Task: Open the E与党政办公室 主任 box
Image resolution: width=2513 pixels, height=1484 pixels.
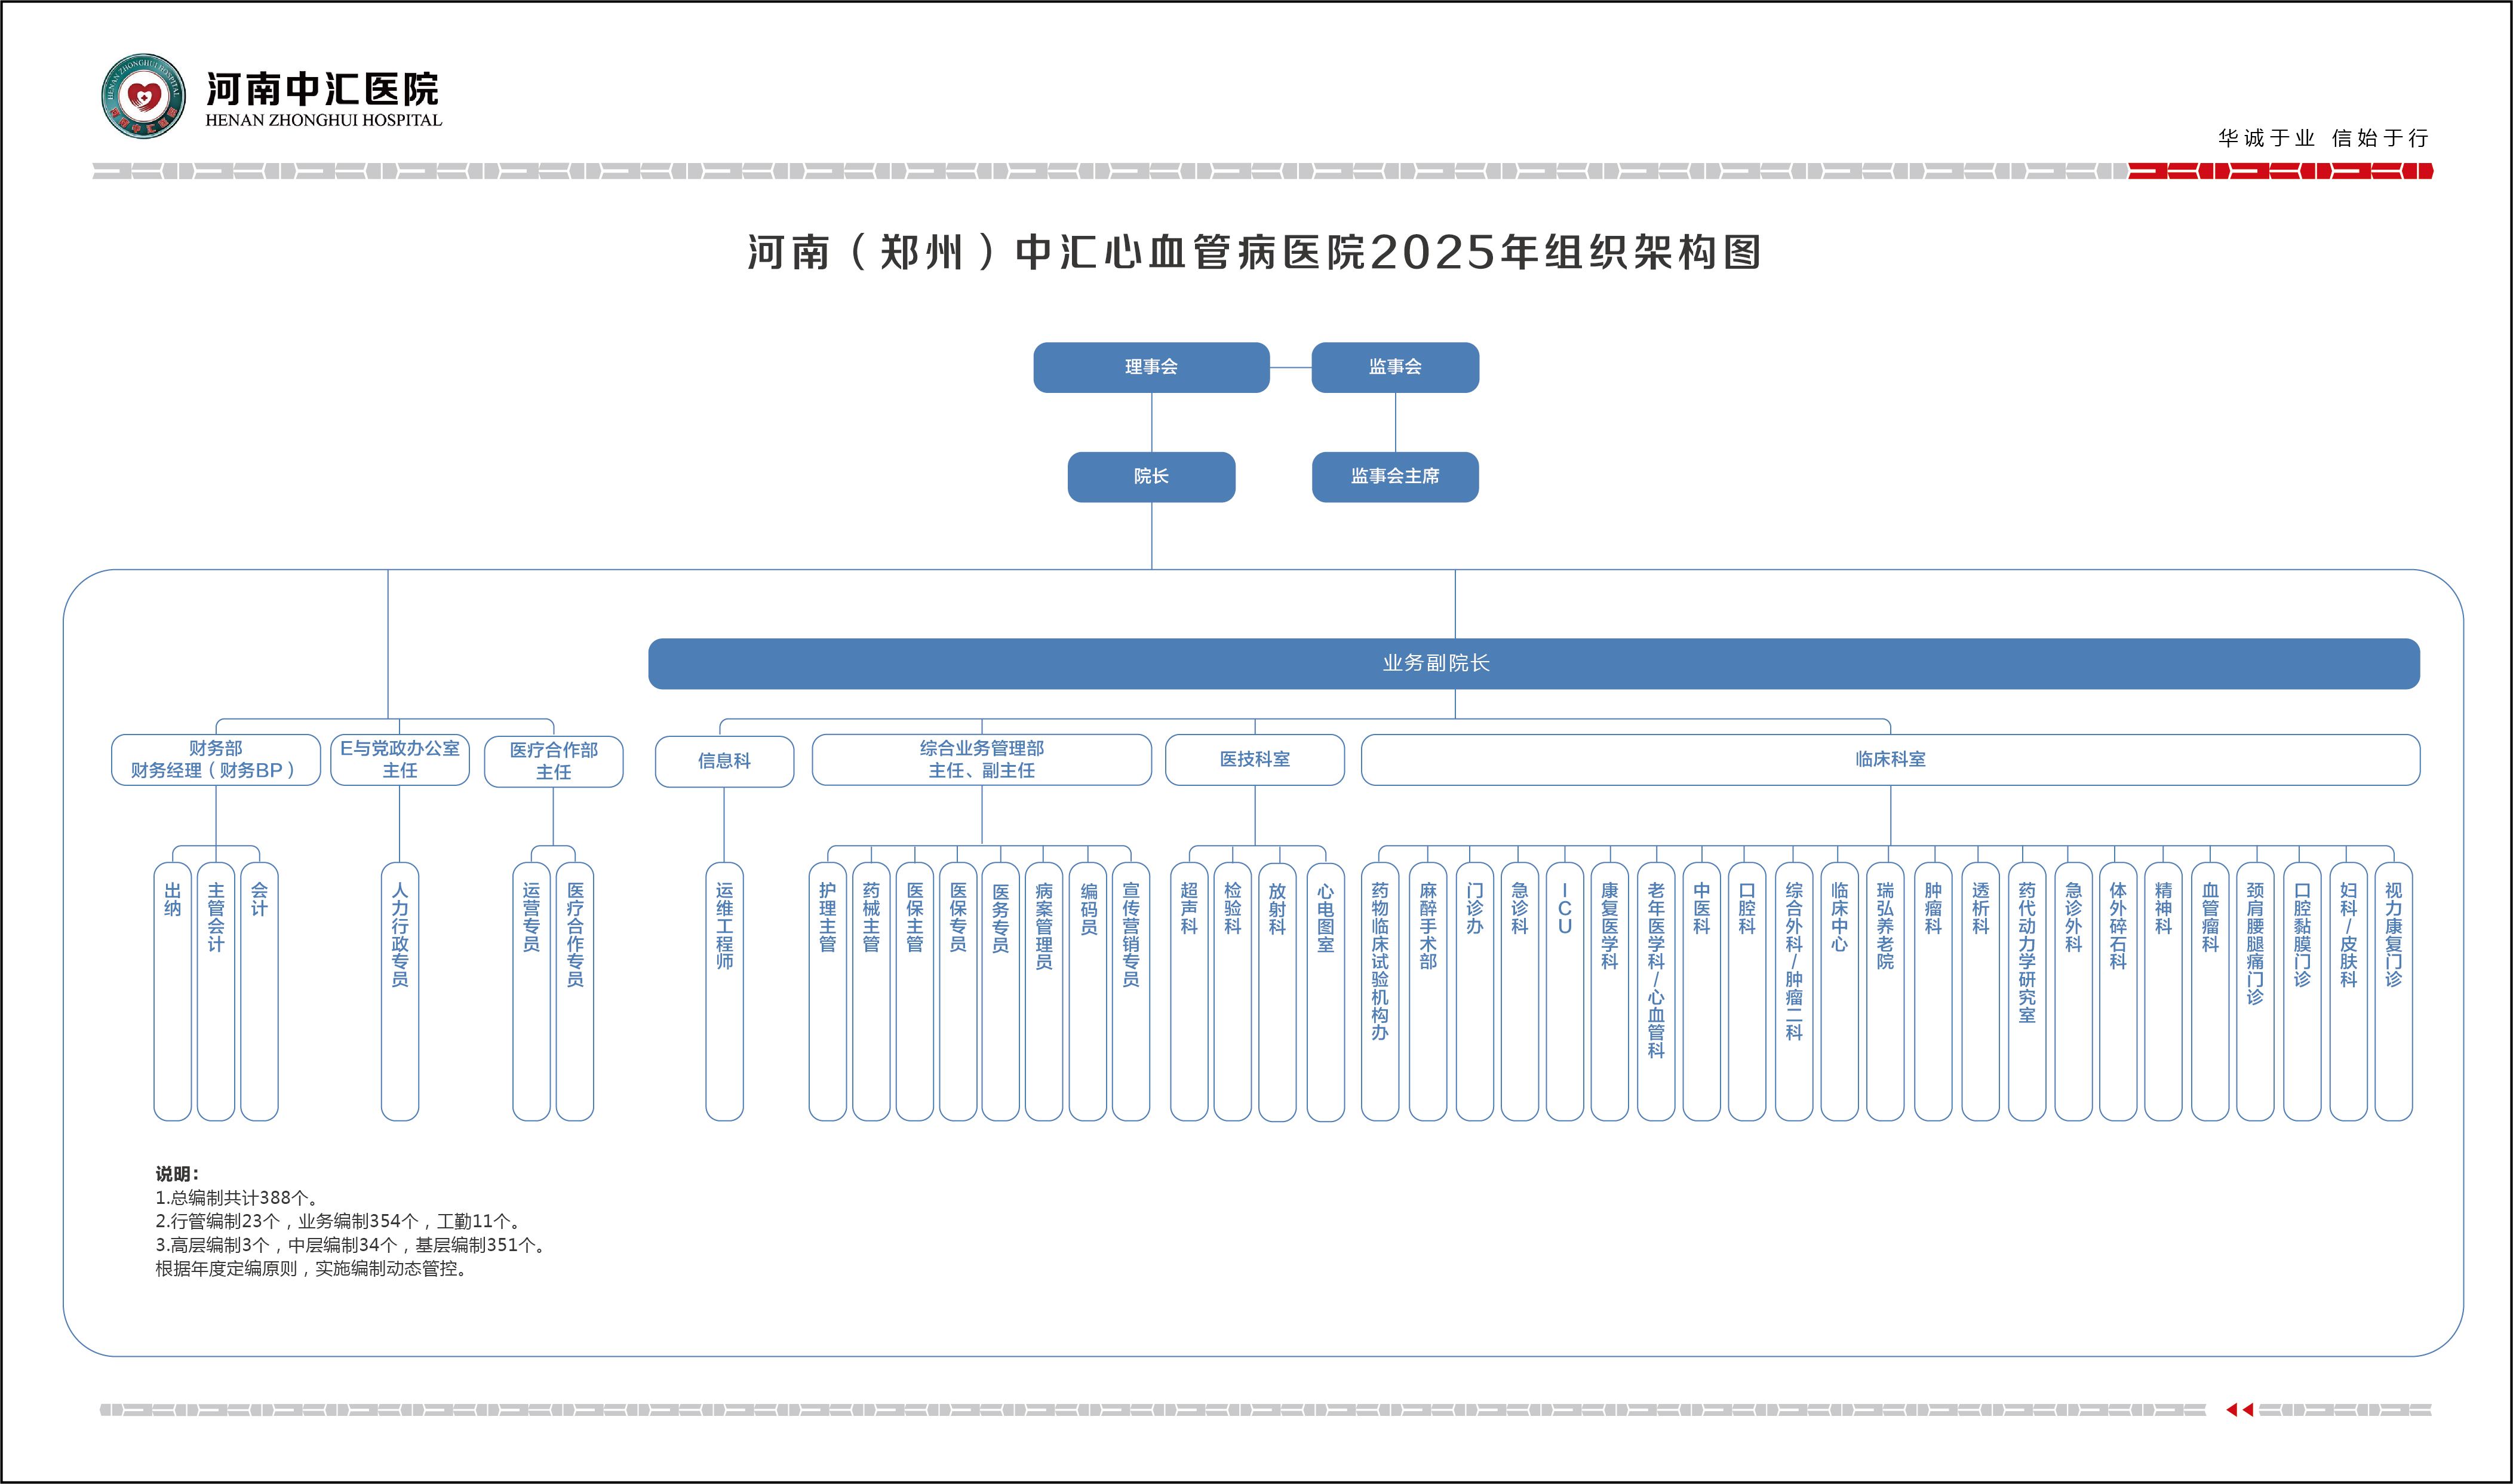Action: tap(399, 760)
